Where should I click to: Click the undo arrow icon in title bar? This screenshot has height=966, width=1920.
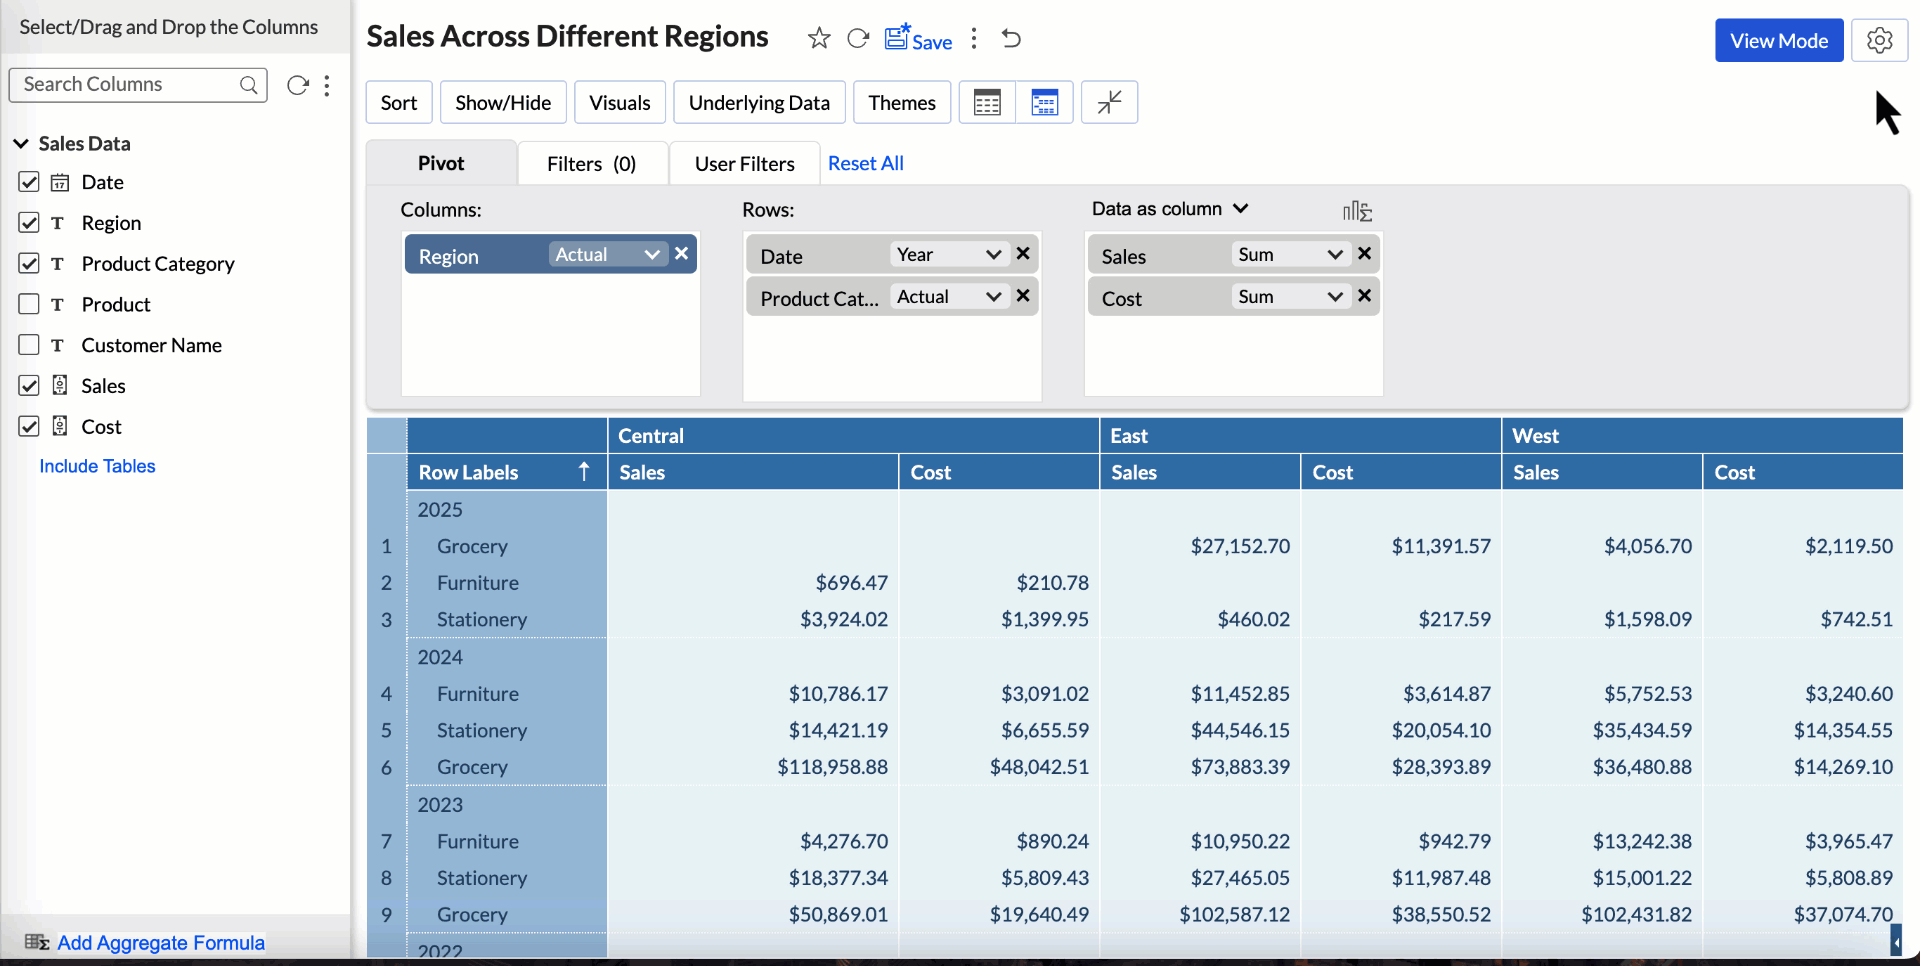(1011, 39)
